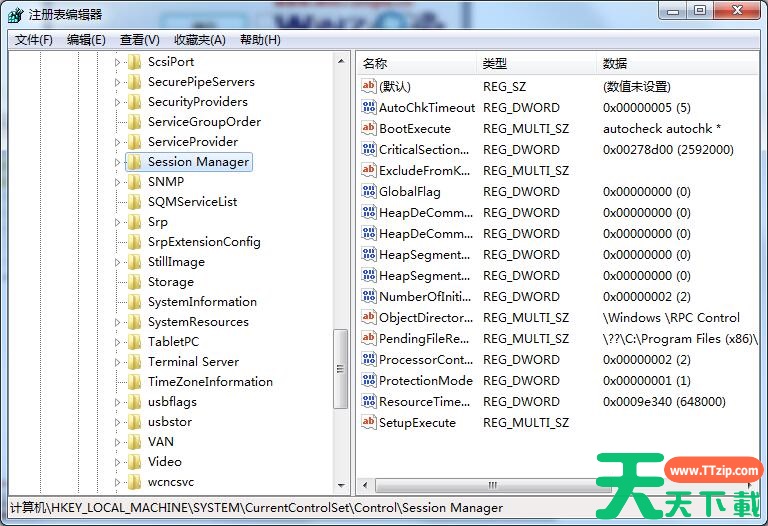The width and height of the screenshot is (768, 526).
Task: Click the values pane horizontal scrollbar thumb
Action: coord(493,485)
